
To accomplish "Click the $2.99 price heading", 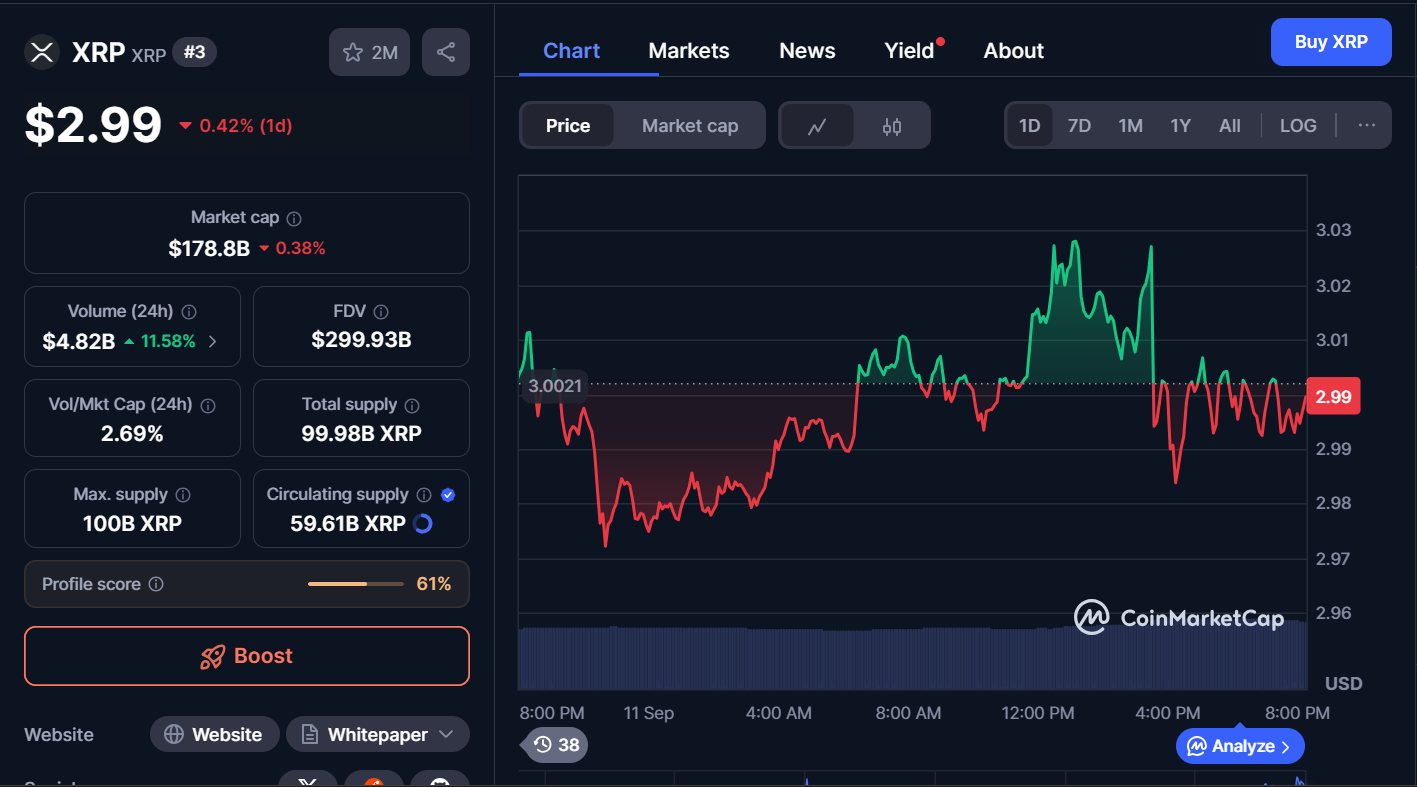I will (x=93, y=126).
